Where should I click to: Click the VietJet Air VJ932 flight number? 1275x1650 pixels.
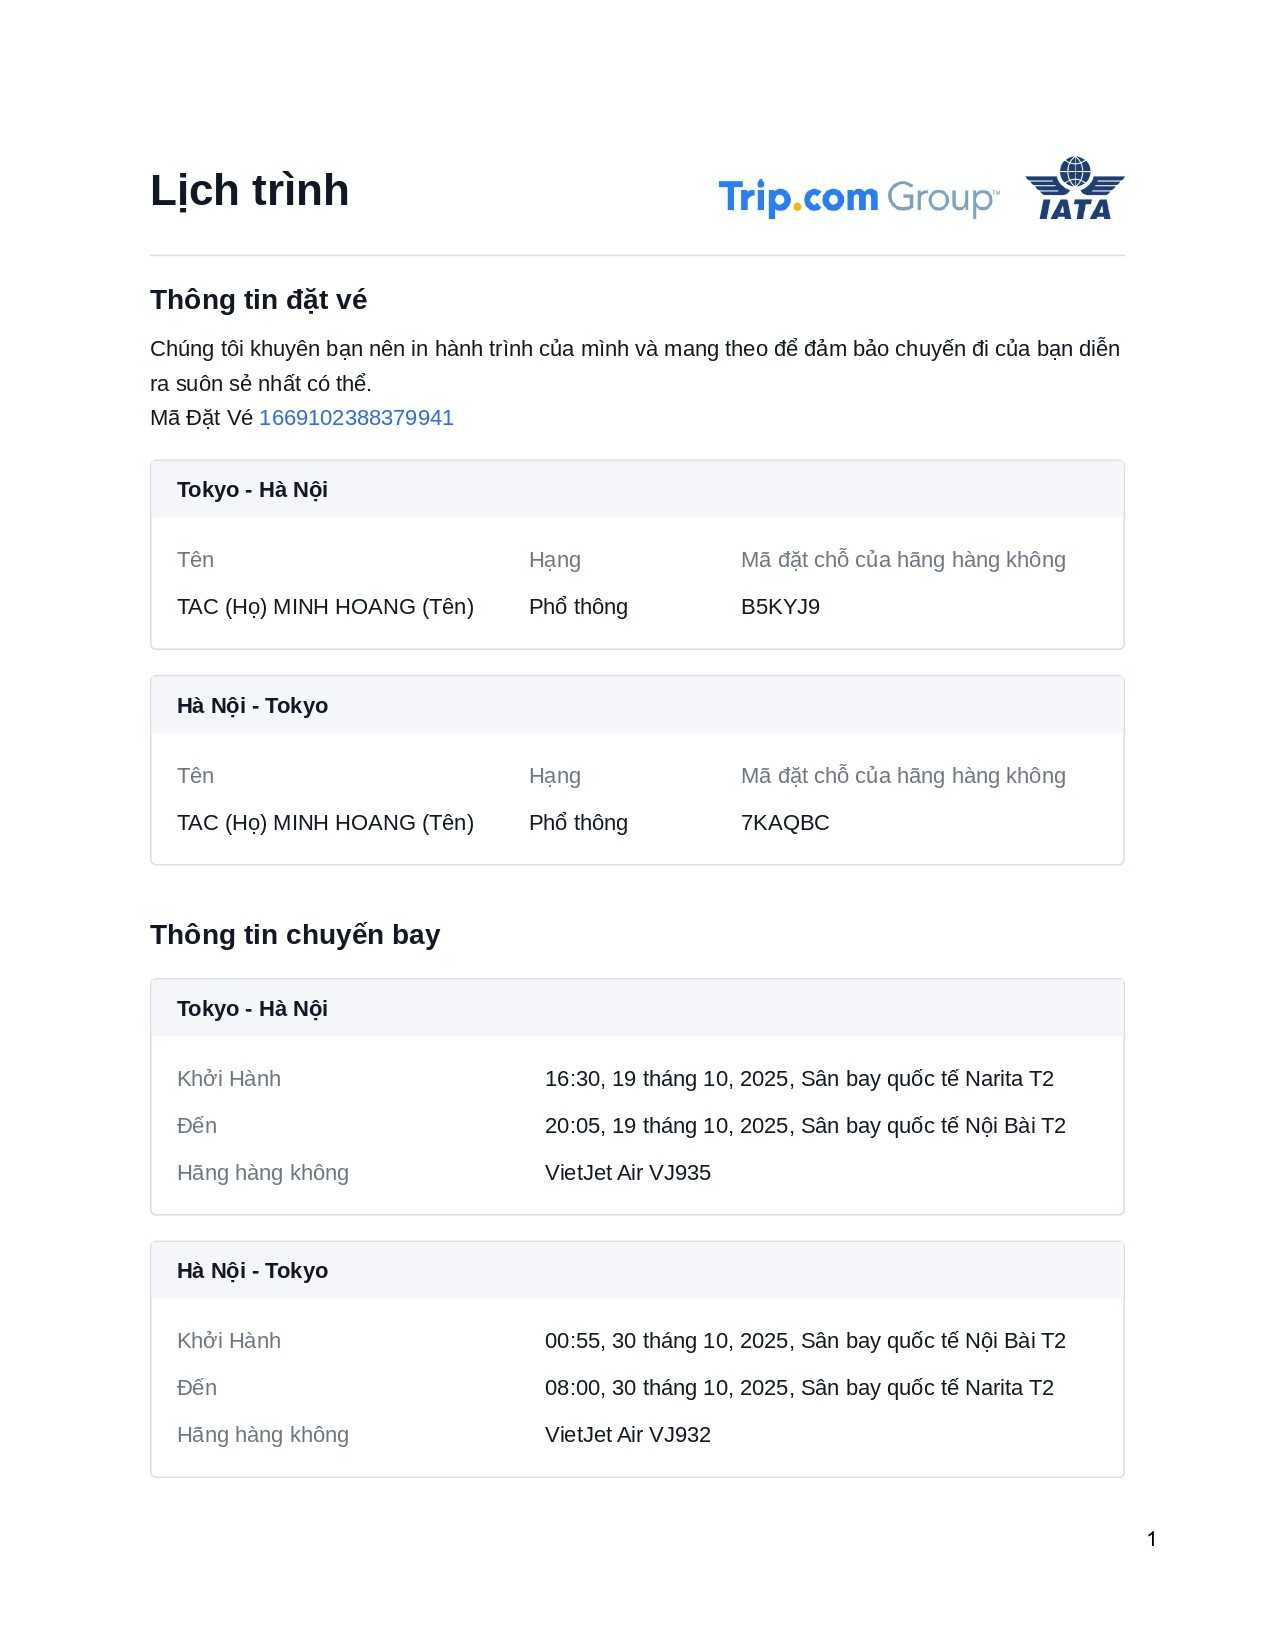[628, 1435]
